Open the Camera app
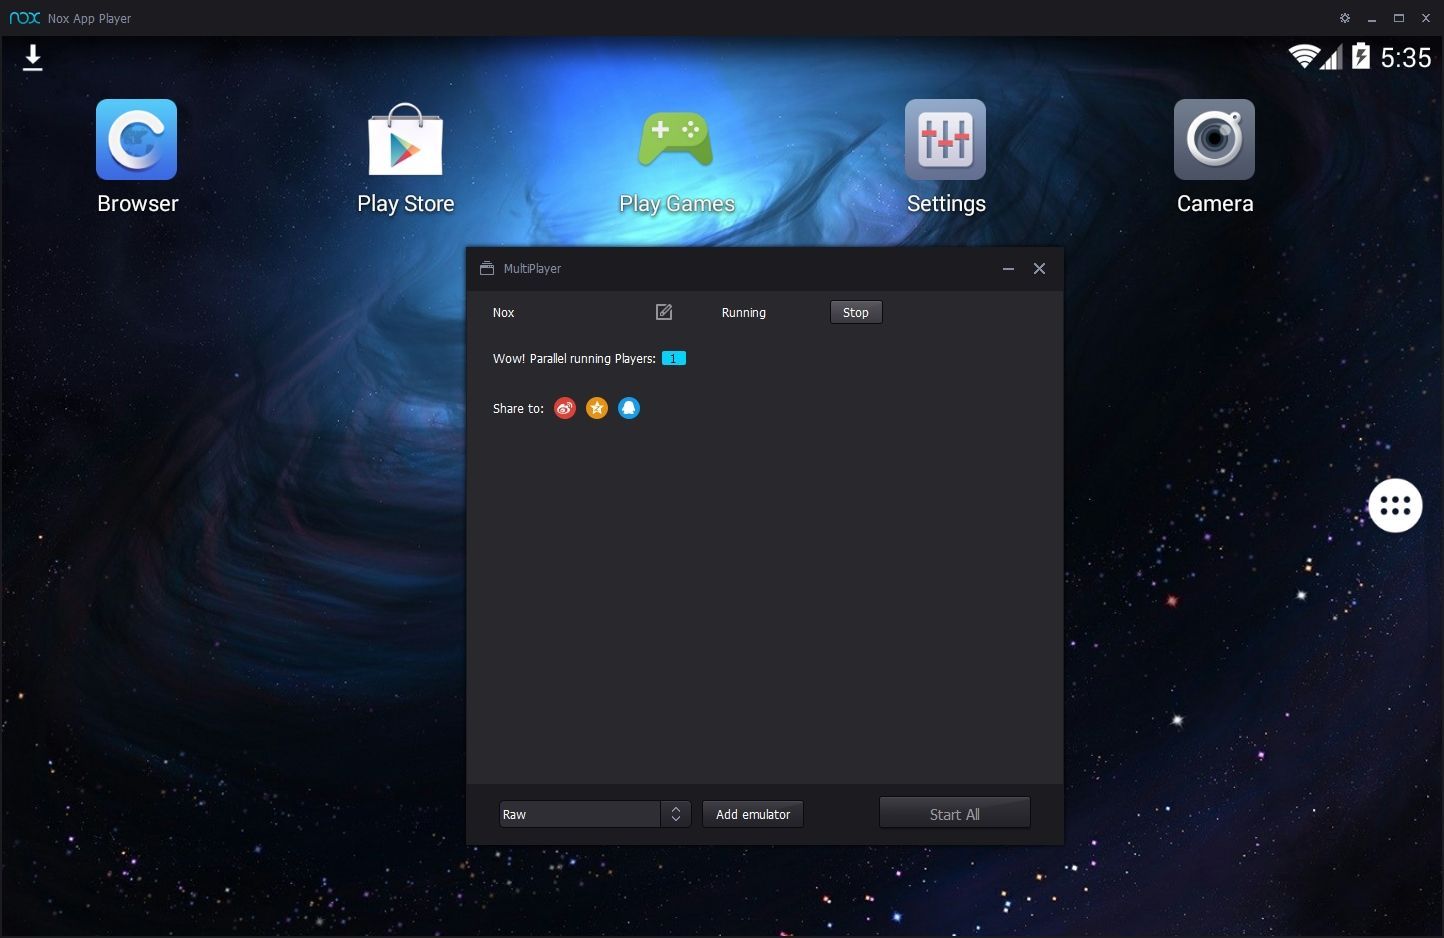Screen dimensions: 1444x938 (1214, 140)
